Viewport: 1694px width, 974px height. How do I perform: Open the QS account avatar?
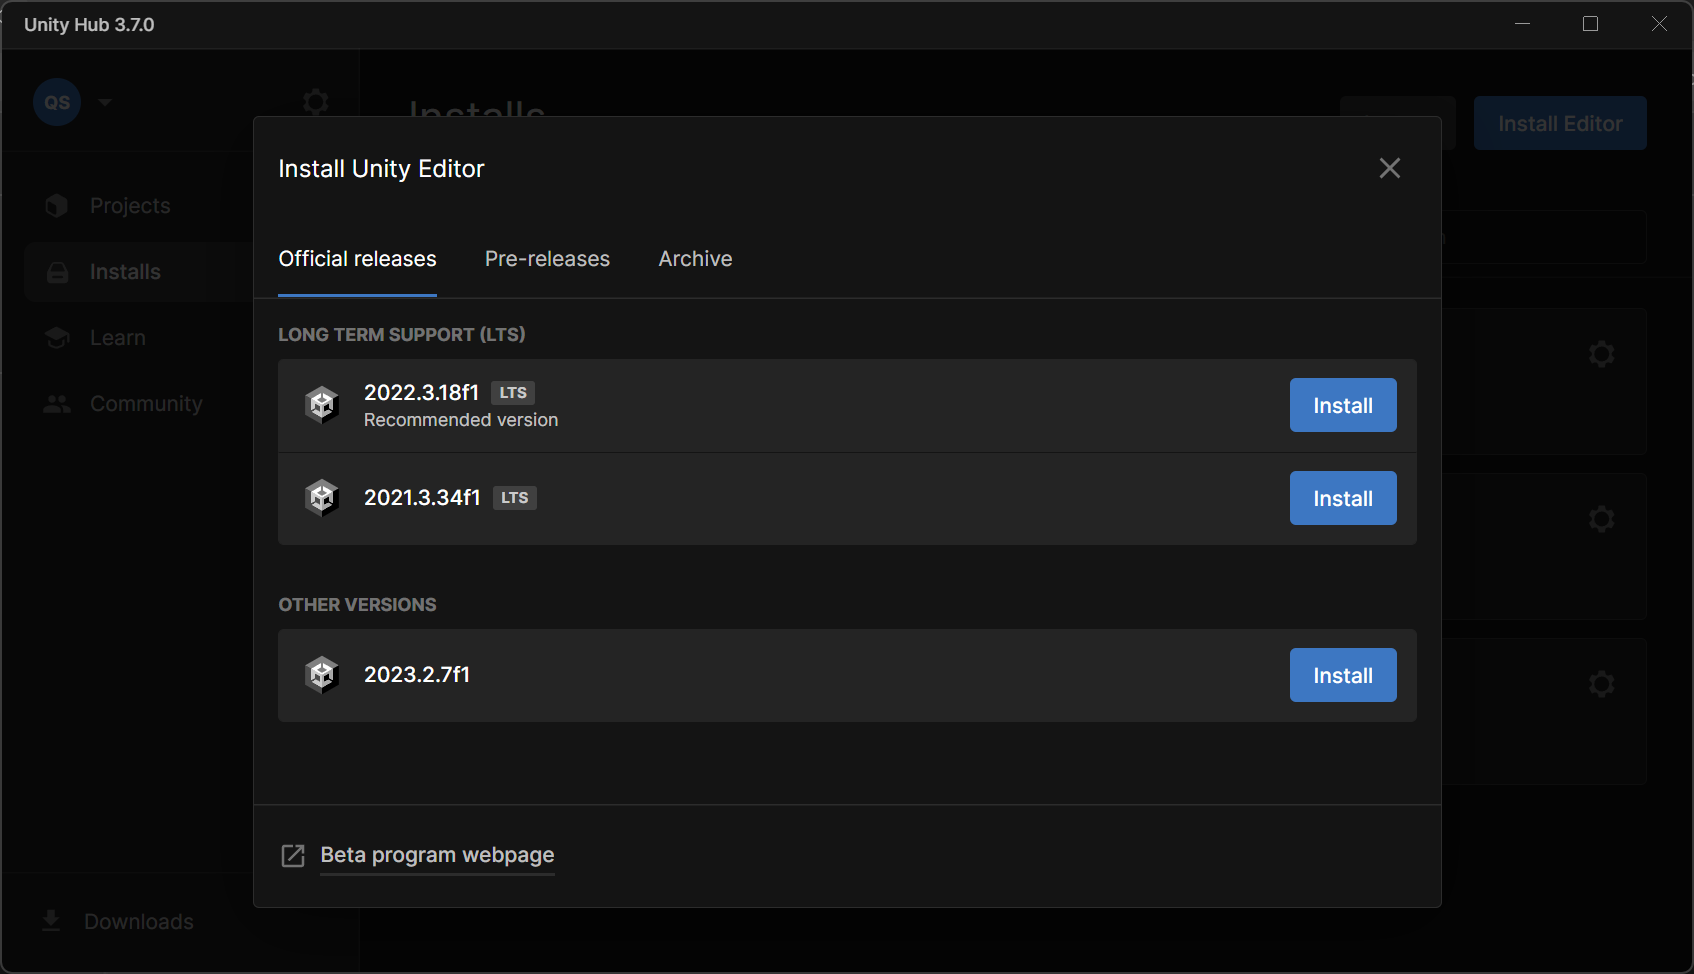click(x=57, y=102)
